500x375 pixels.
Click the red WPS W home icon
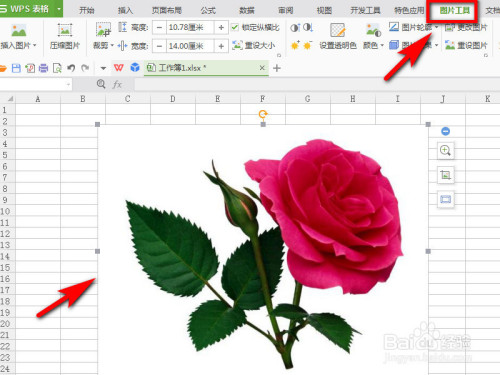point(119,68)
